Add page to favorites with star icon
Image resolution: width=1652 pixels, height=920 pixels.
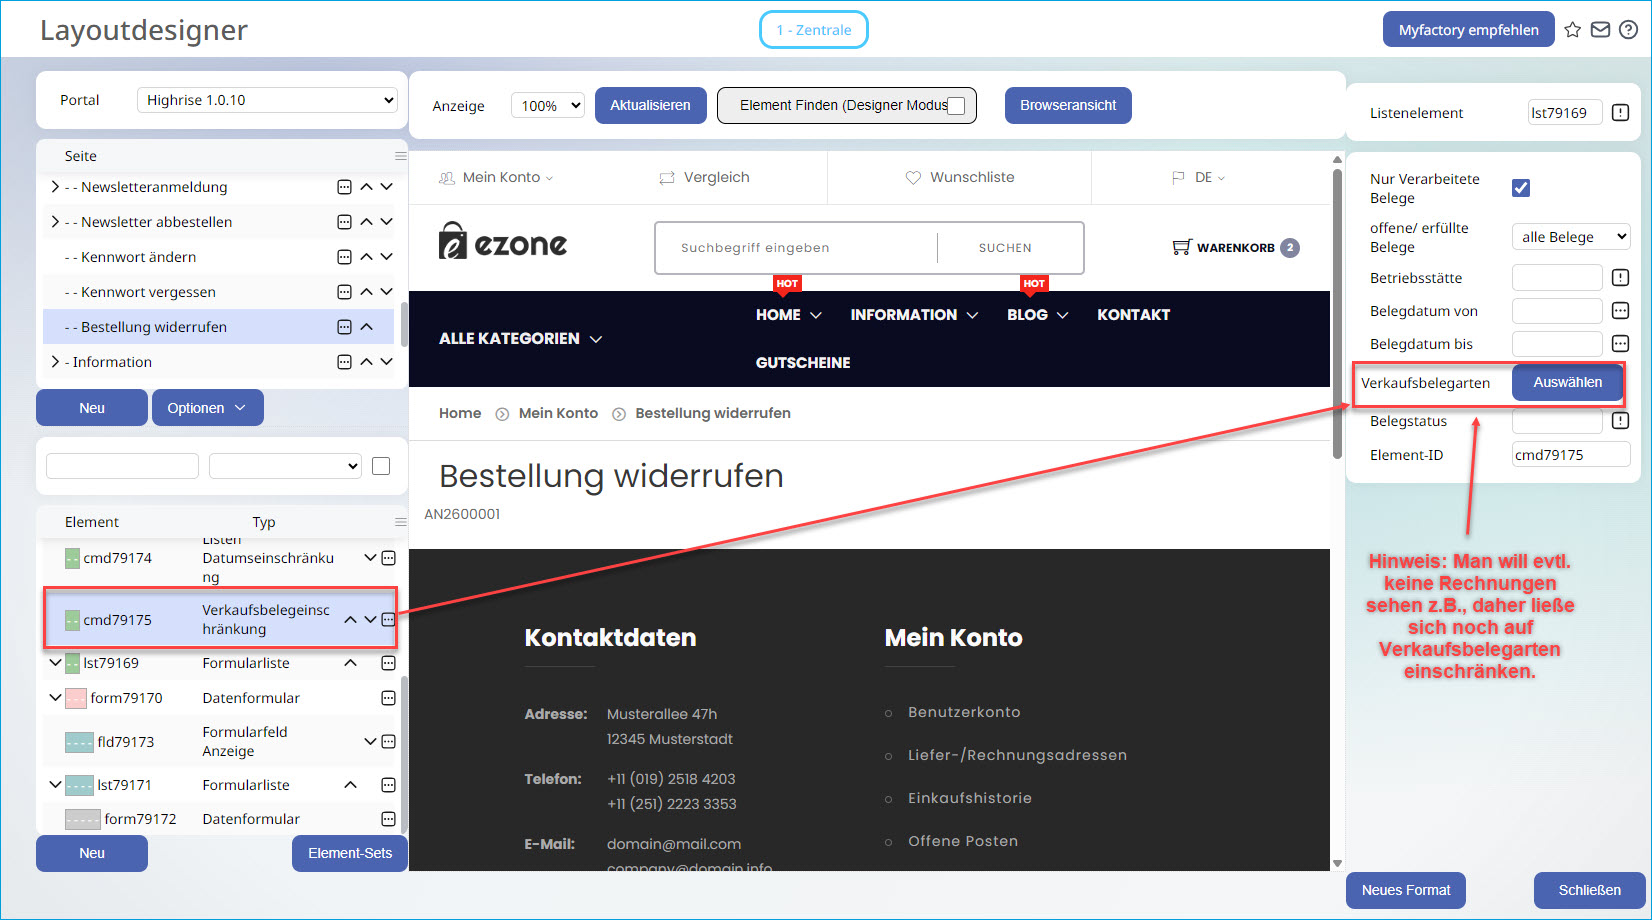pyautogui.click(x=1573, y=30)
